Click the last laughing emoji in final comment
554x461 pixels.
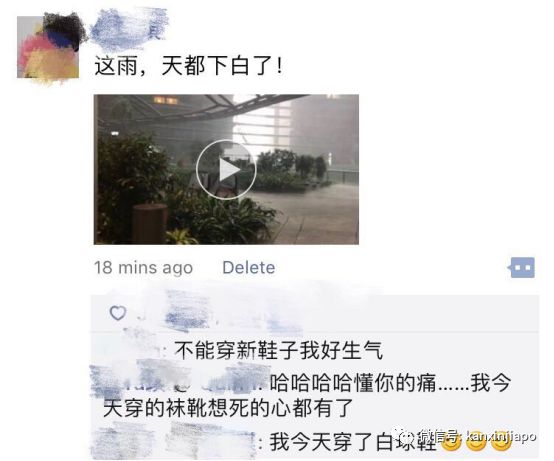click(502, 442)
